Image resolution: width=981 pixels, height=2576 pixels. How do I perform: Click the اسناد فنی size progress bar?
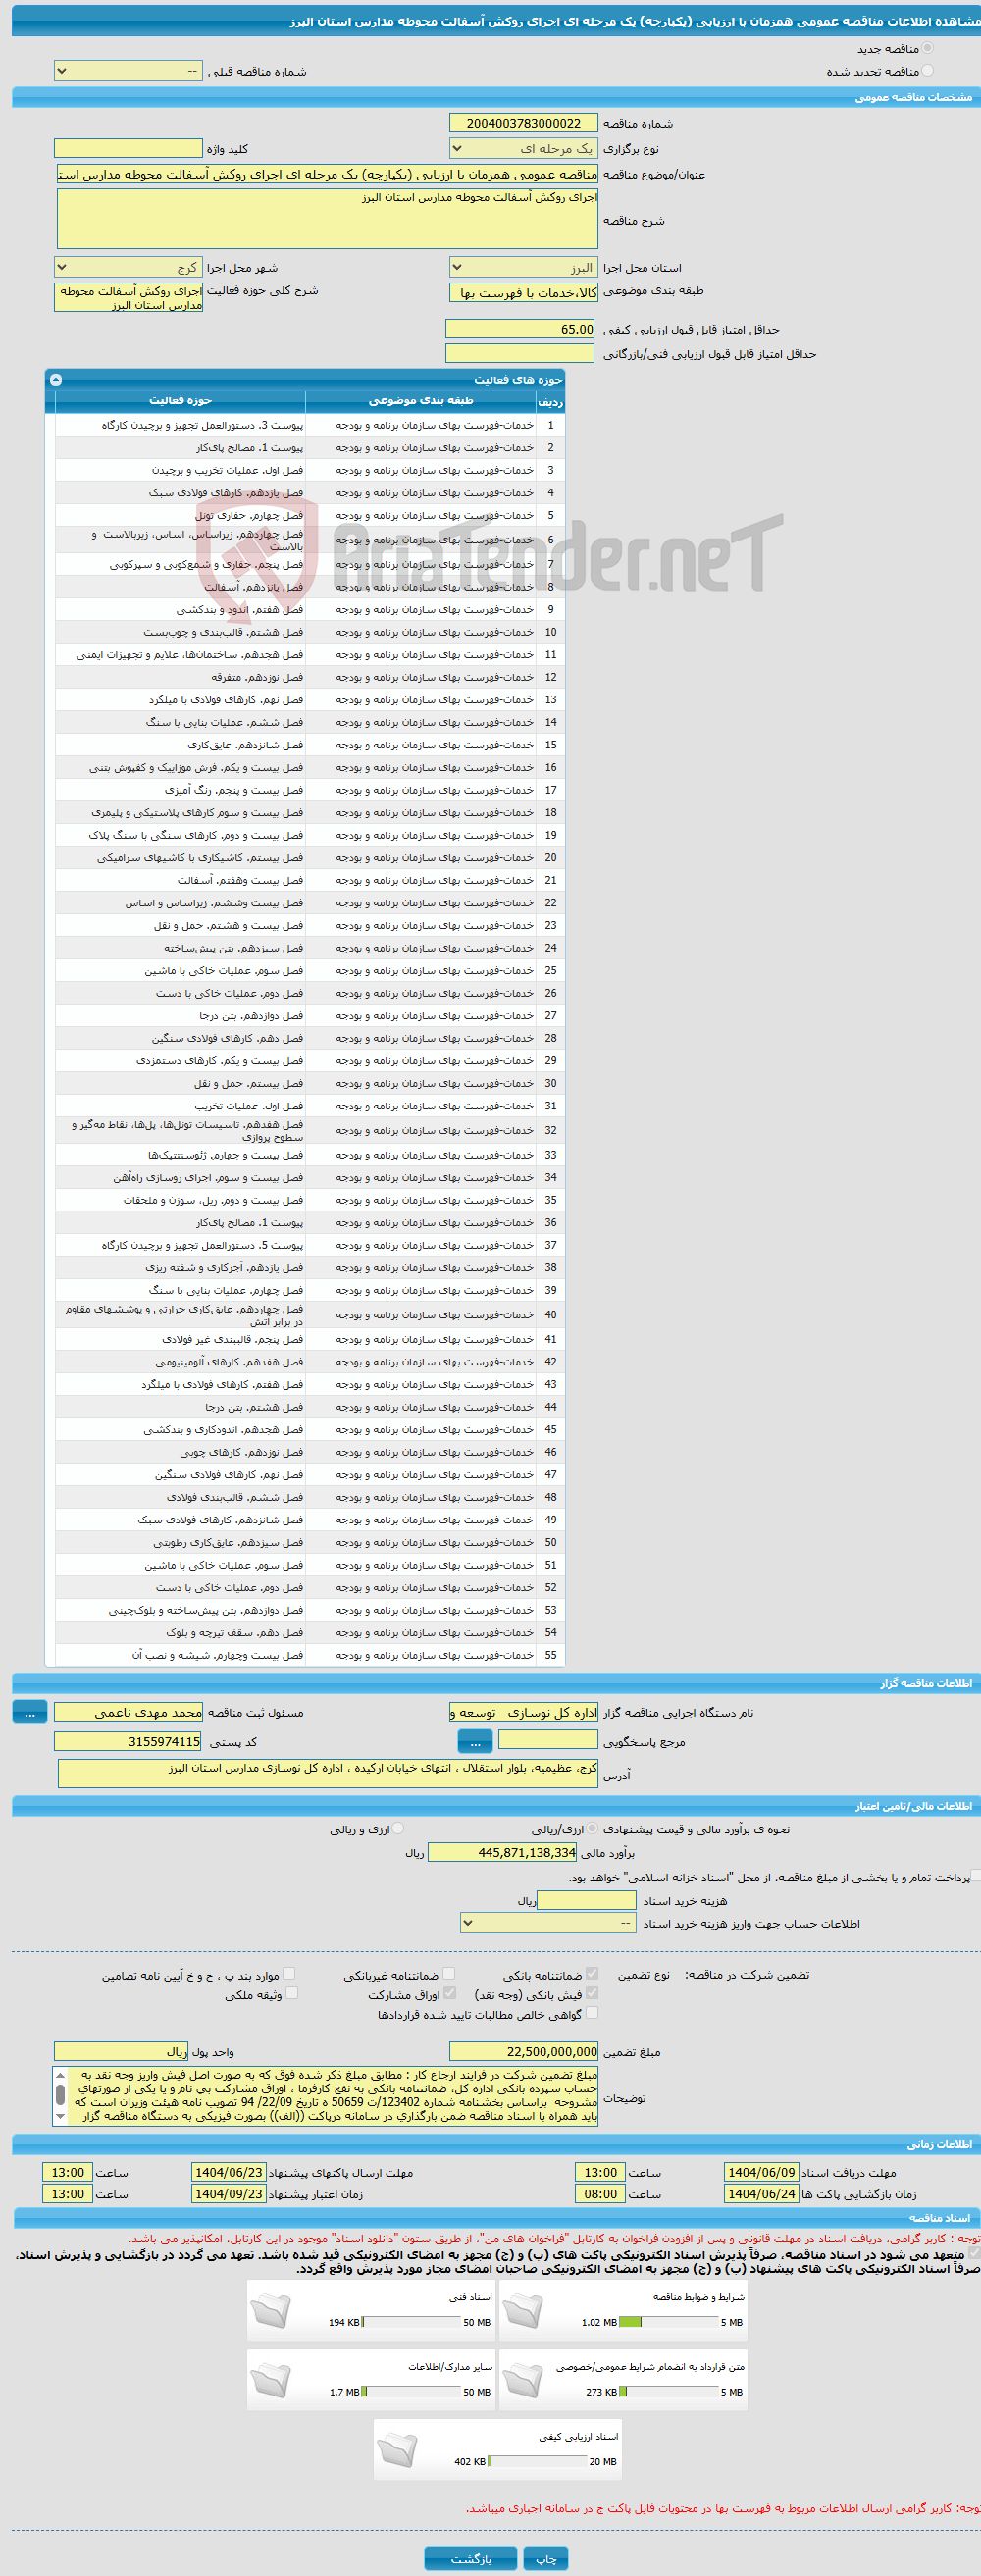pyautogui.click(x=410, y=2322)
